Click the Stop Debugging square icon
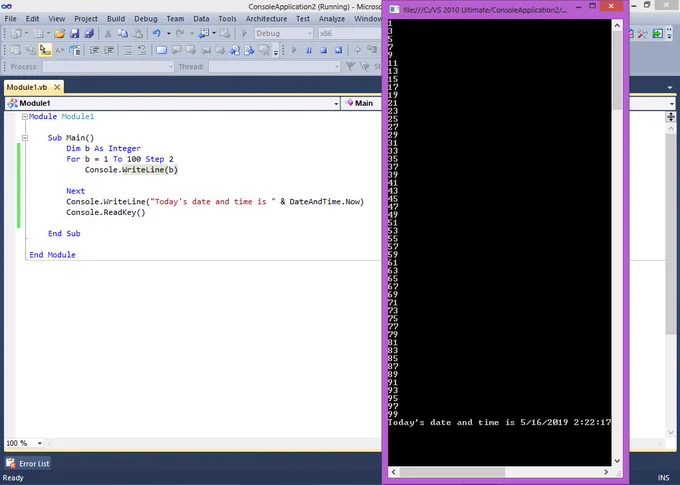This screenshot has height=485, width=680. [x=324, y=50]
